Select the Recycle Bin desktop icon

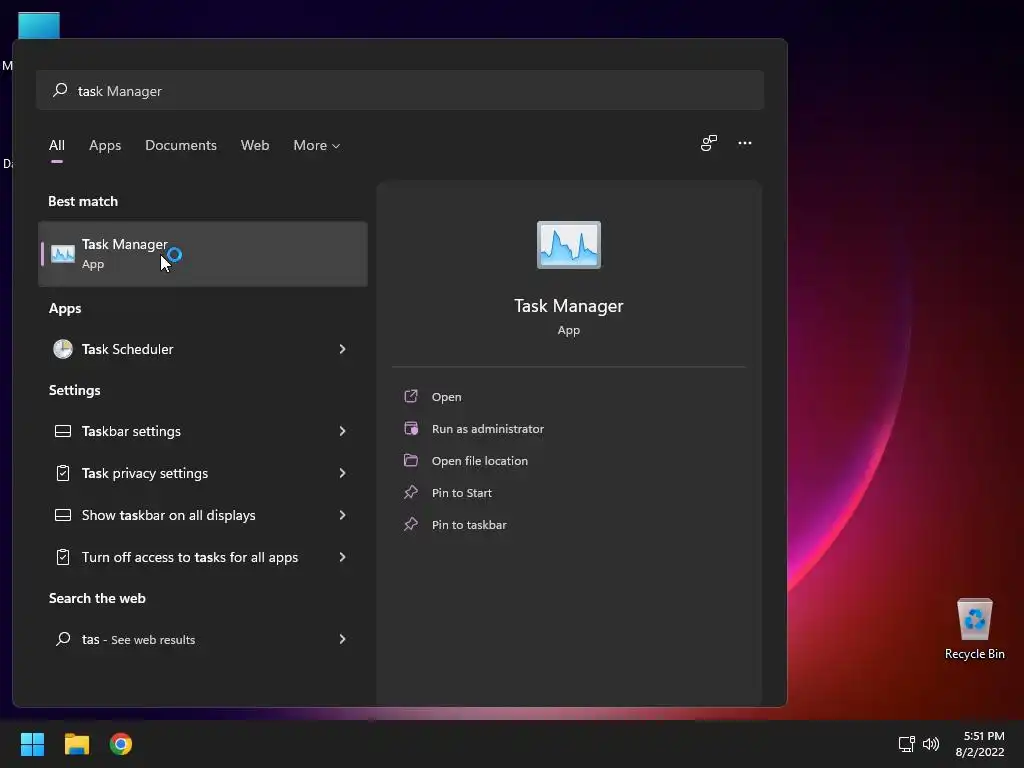[974, 629]
